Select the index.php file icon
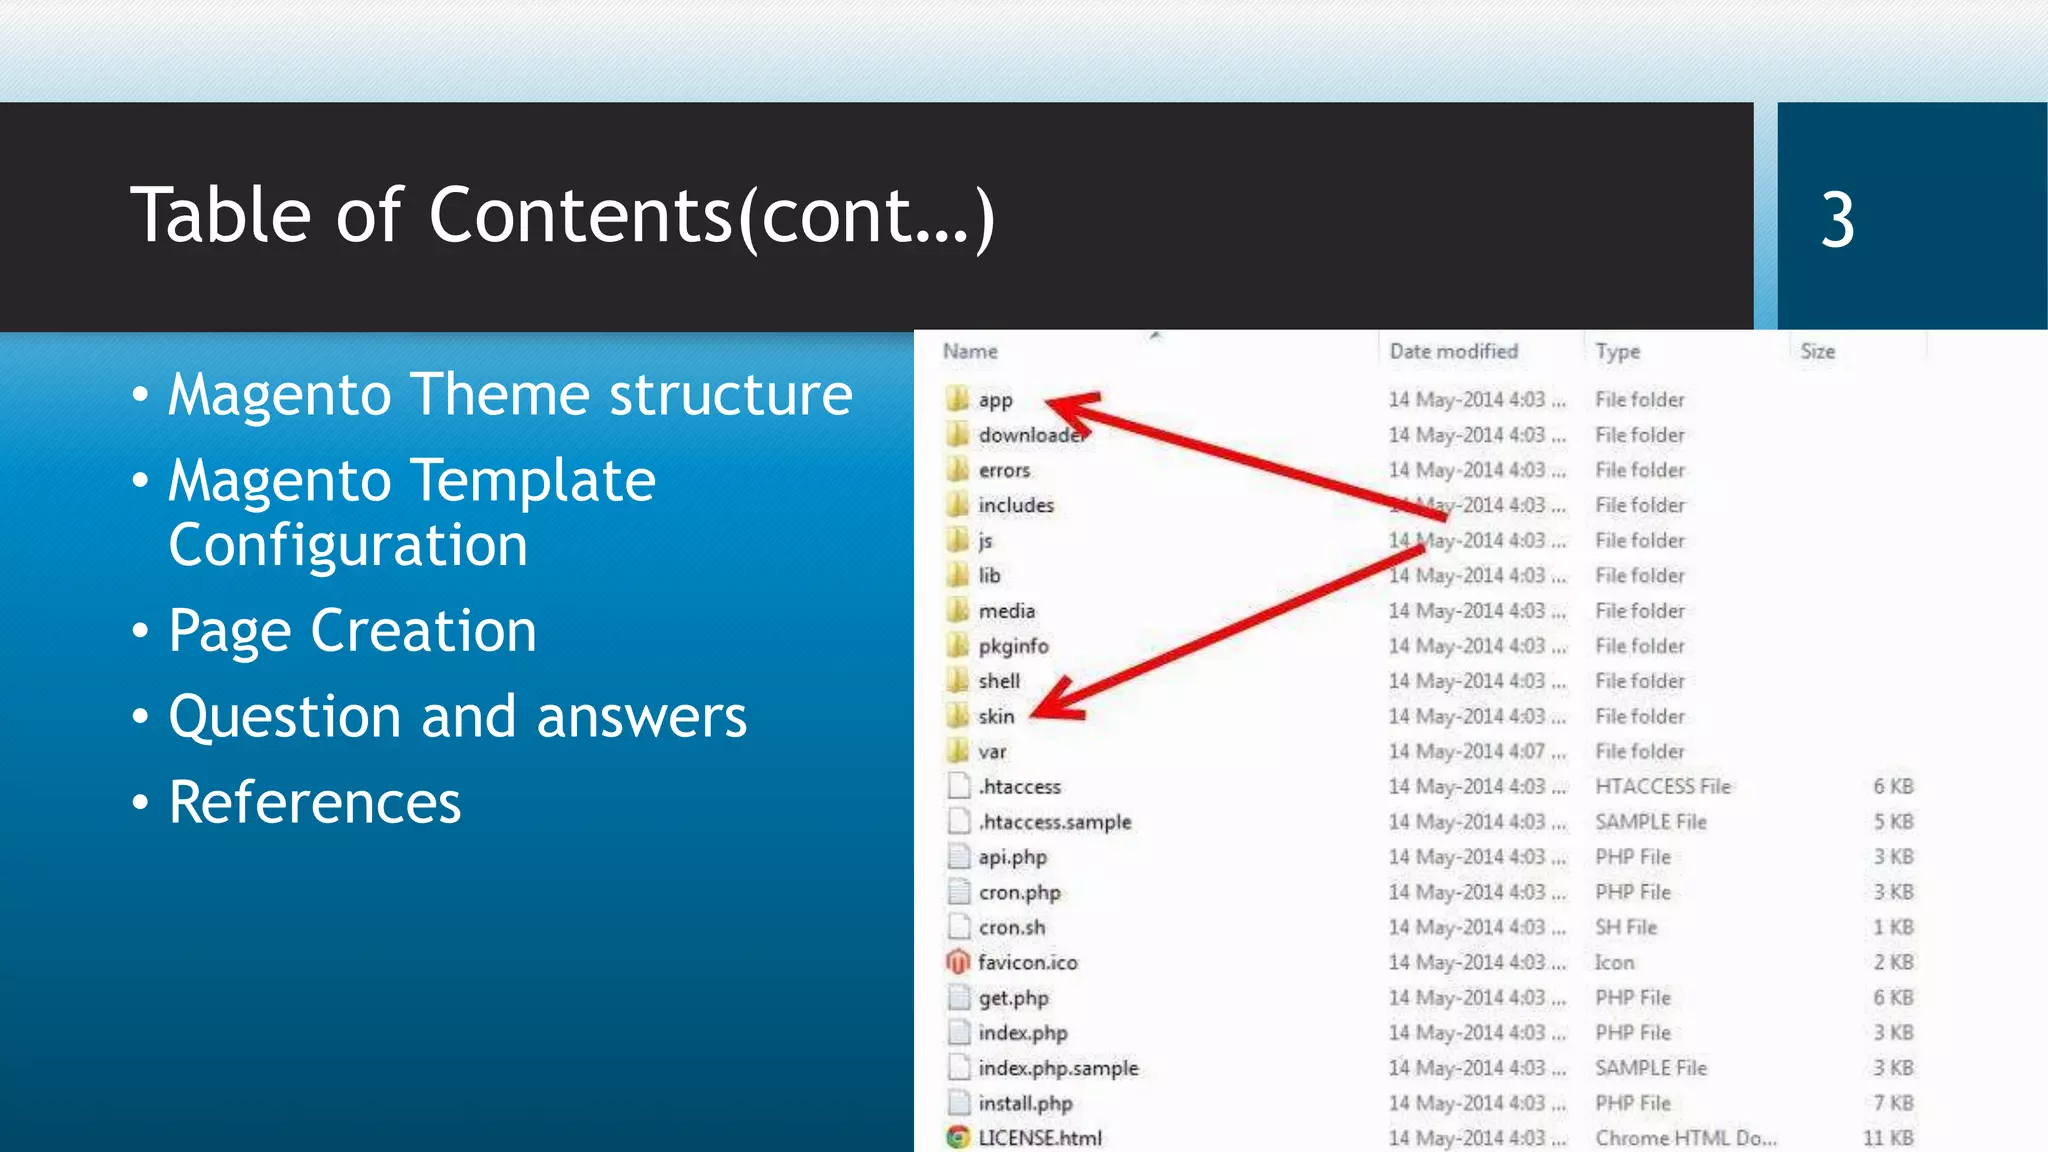 tap(958, 1032)
